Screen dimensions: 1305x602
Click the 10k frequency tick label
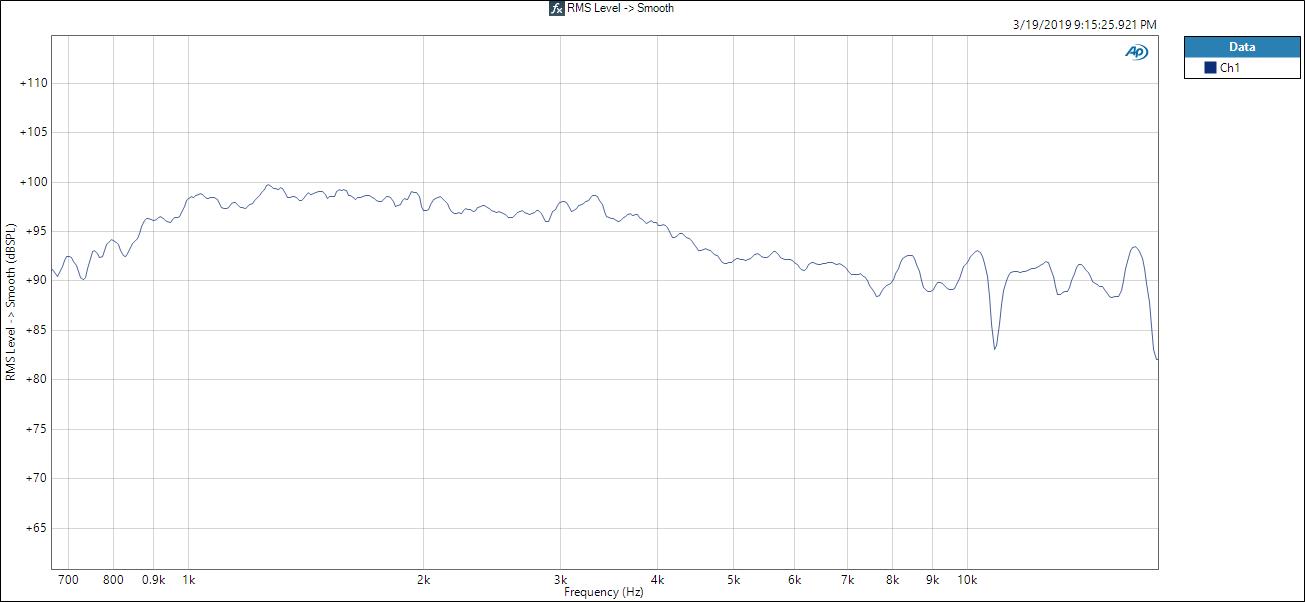967,579
